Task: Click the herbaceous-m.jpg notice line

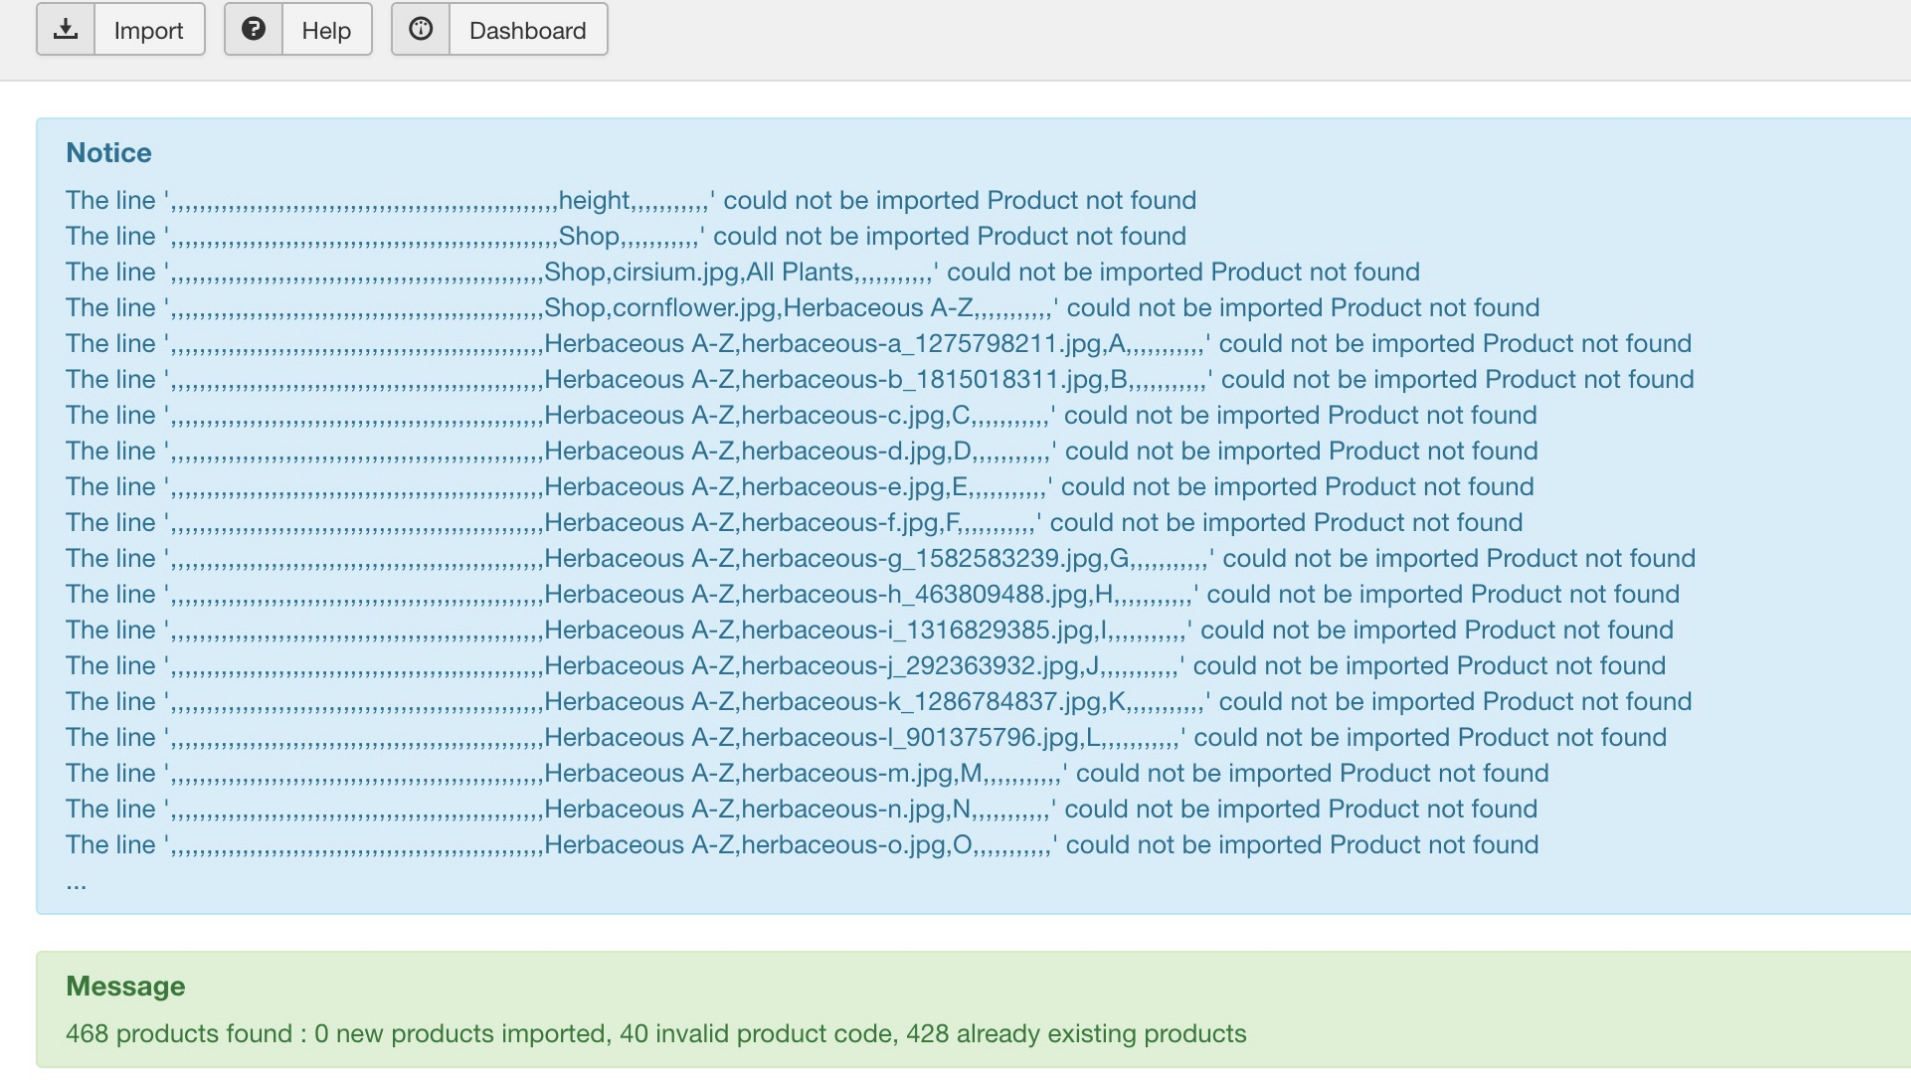Action: point(806,774)
